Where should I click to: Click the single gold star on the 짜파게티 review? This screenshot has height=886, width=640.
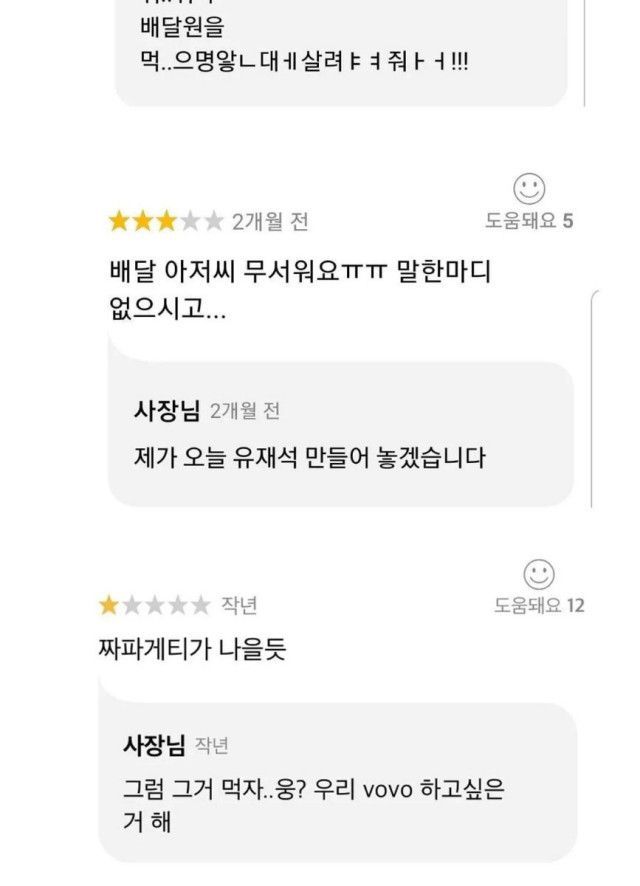(108, 605)
